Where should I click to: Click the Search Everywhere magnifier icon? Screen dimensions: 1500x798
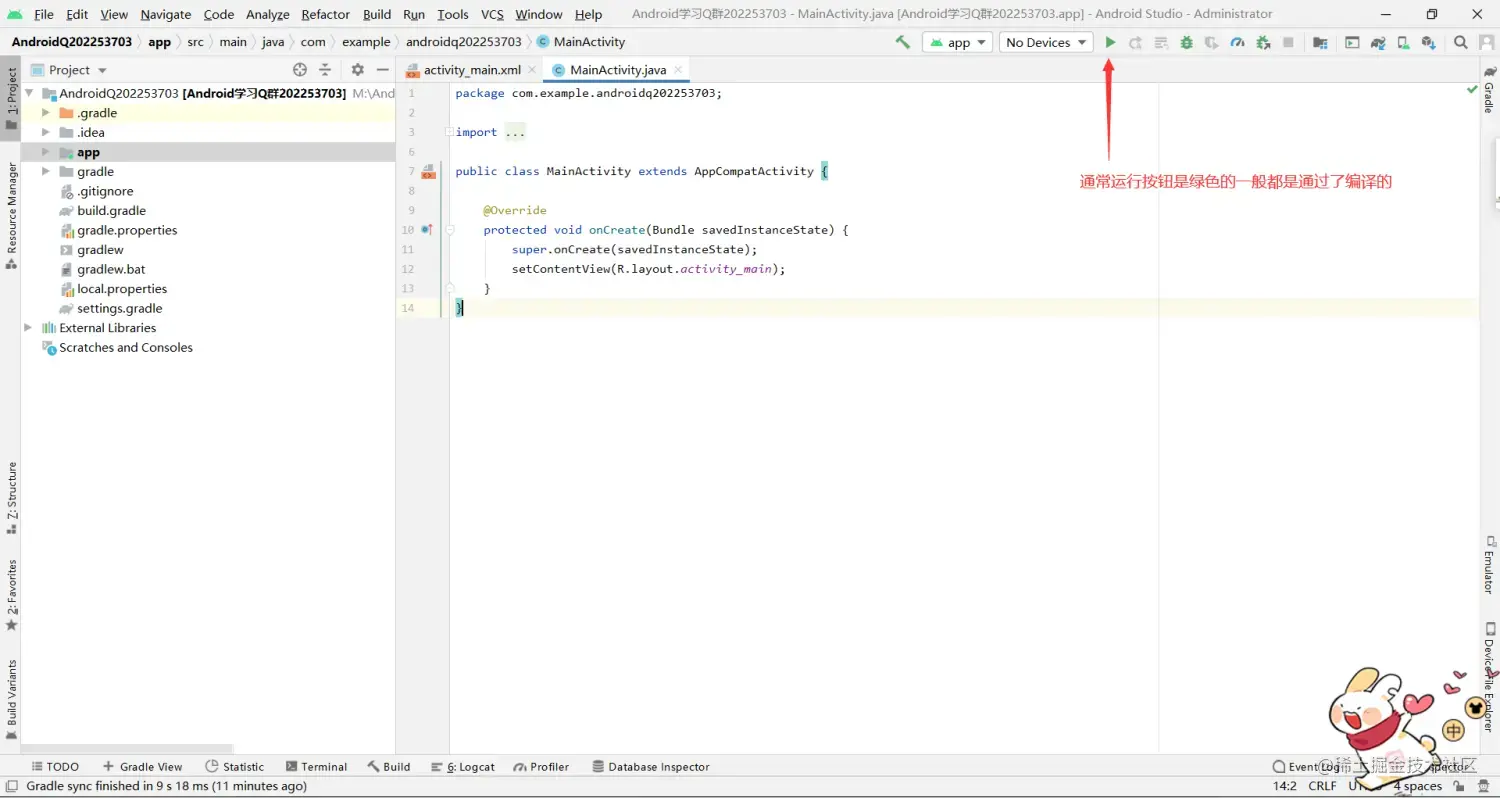click(1461, 42)
